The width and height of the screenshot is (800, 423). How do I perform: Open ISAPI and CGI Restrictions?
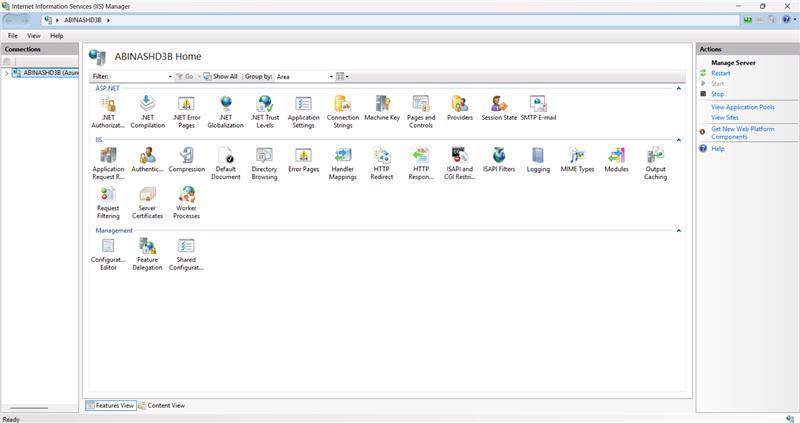pyautogui.click(x=460, y=163)
